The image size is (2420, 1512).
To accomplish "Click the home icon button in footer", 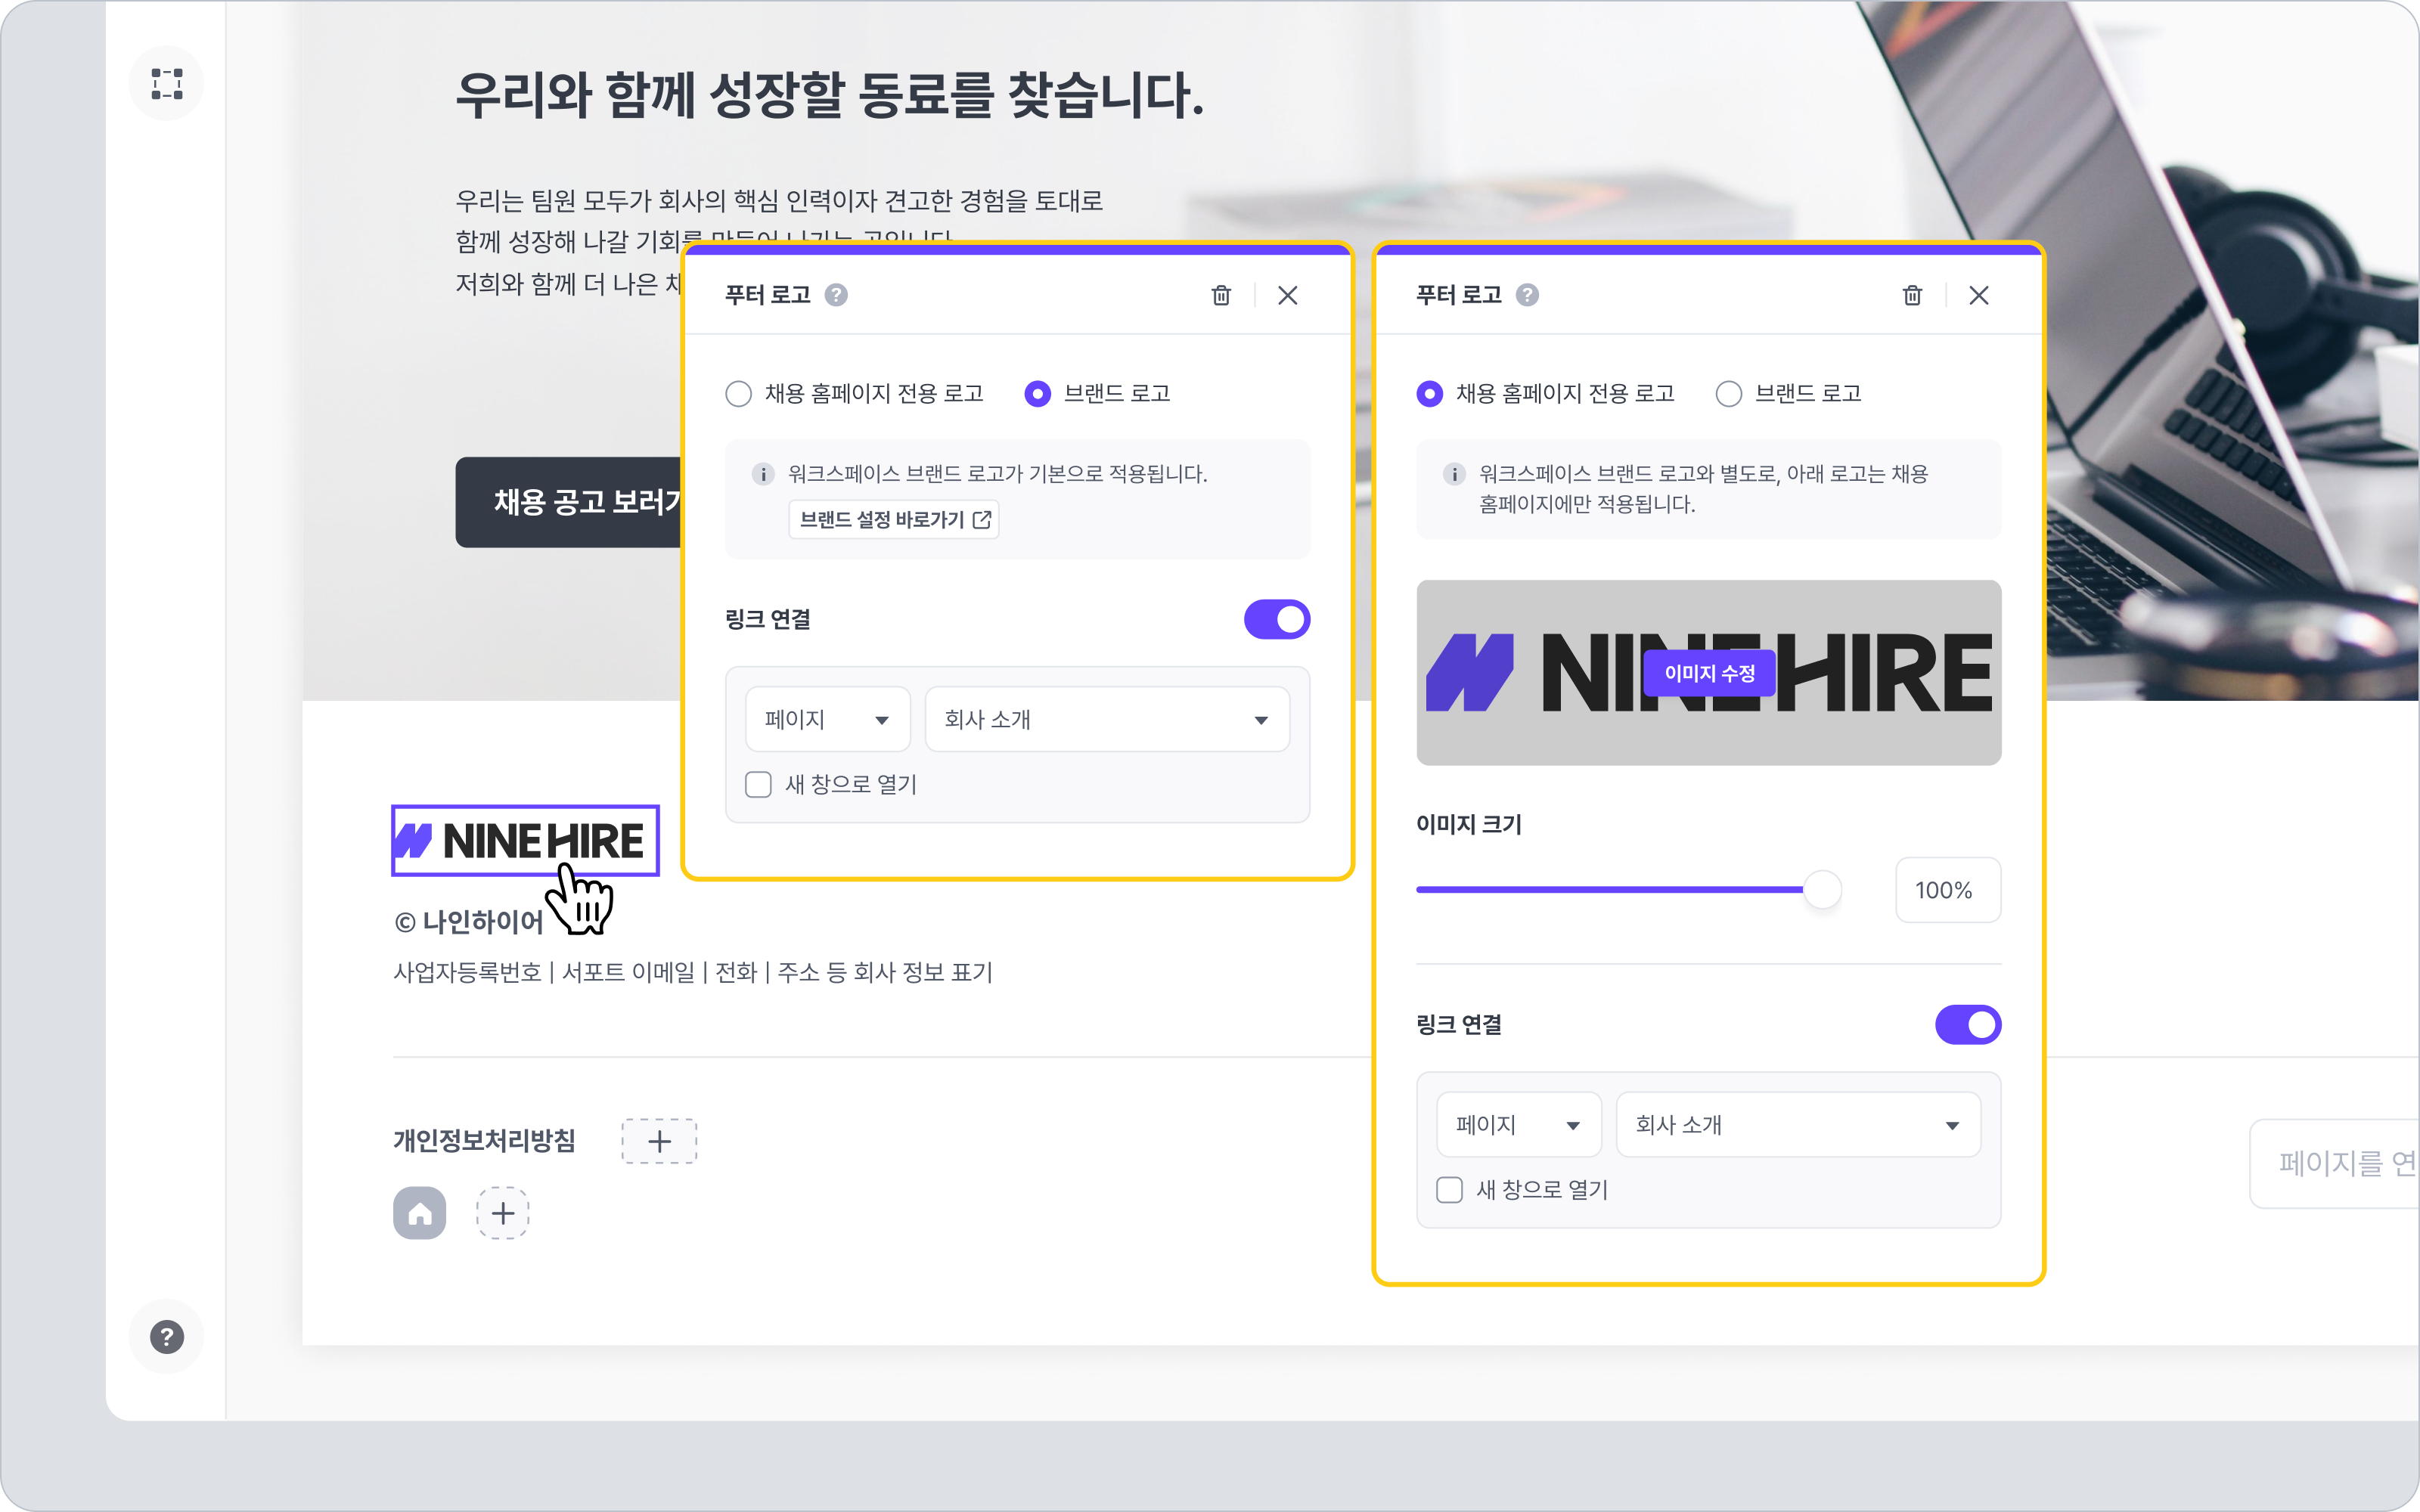I will (419, 1213).
